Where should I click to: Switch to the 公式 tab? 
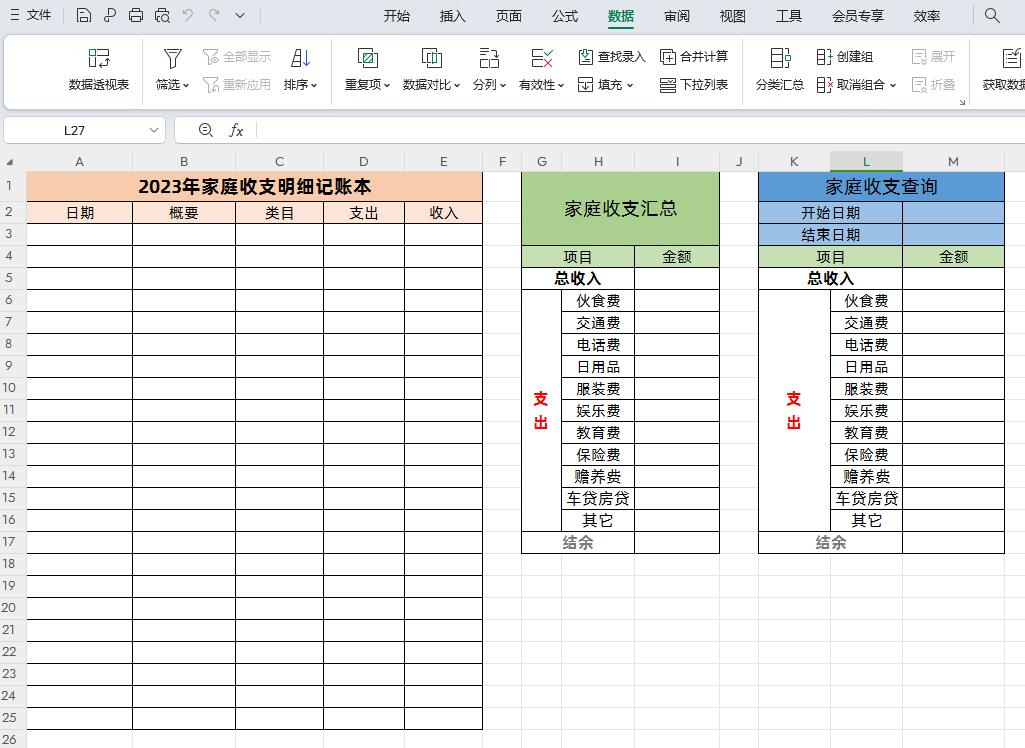[565, 16]
